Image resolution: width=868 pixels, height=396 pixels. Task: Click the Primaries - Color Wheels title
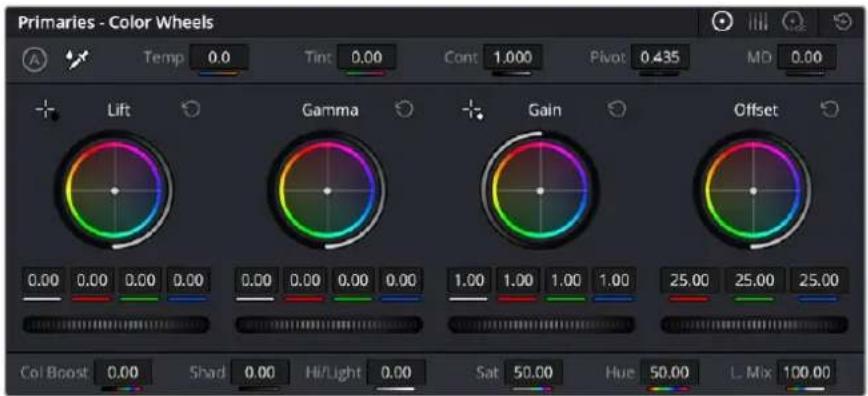[116, 23]
